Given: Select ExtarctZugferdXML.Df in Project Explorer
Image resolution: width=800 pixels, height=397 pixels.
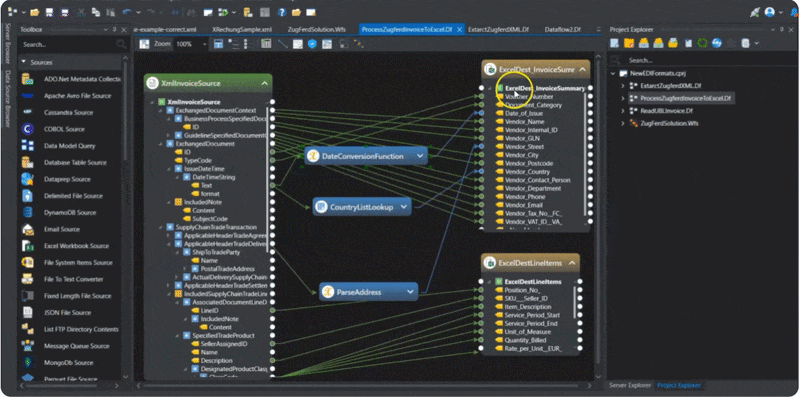Looking at the screenshot, I should pos(671,85).
